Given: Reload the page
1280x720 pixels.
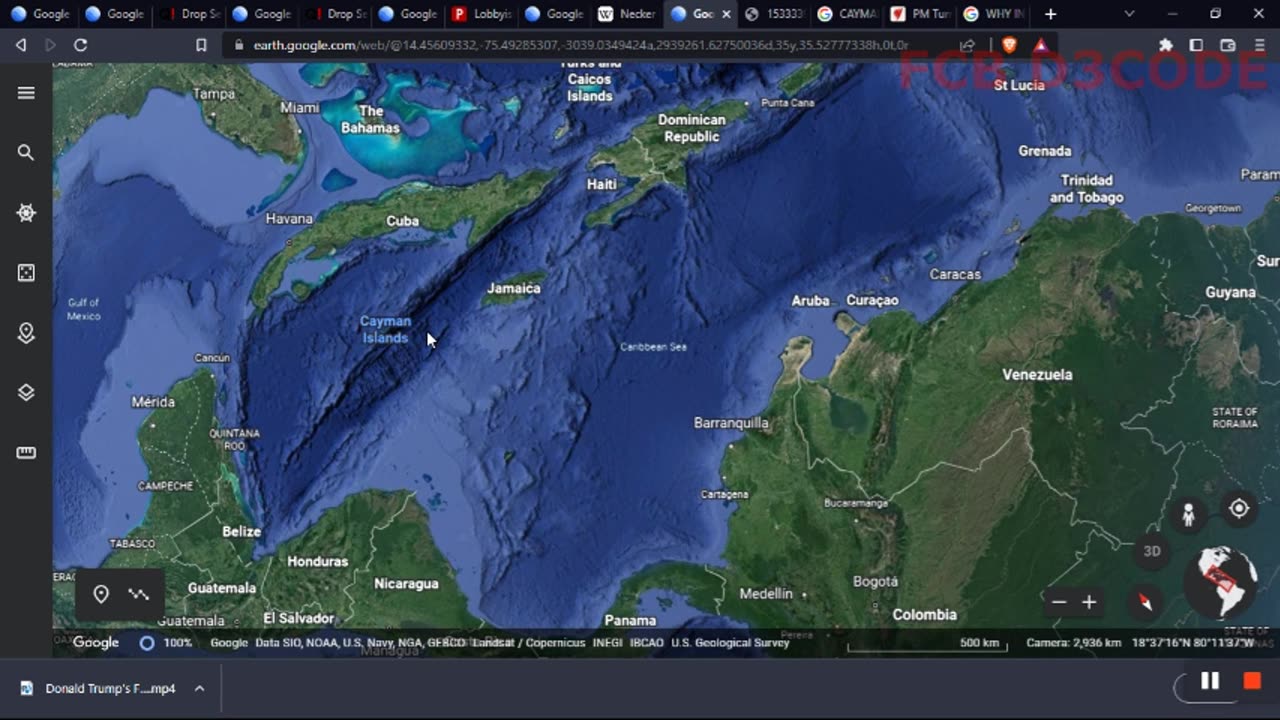Looking at the screenshot, I should click(x=81, y=45).
